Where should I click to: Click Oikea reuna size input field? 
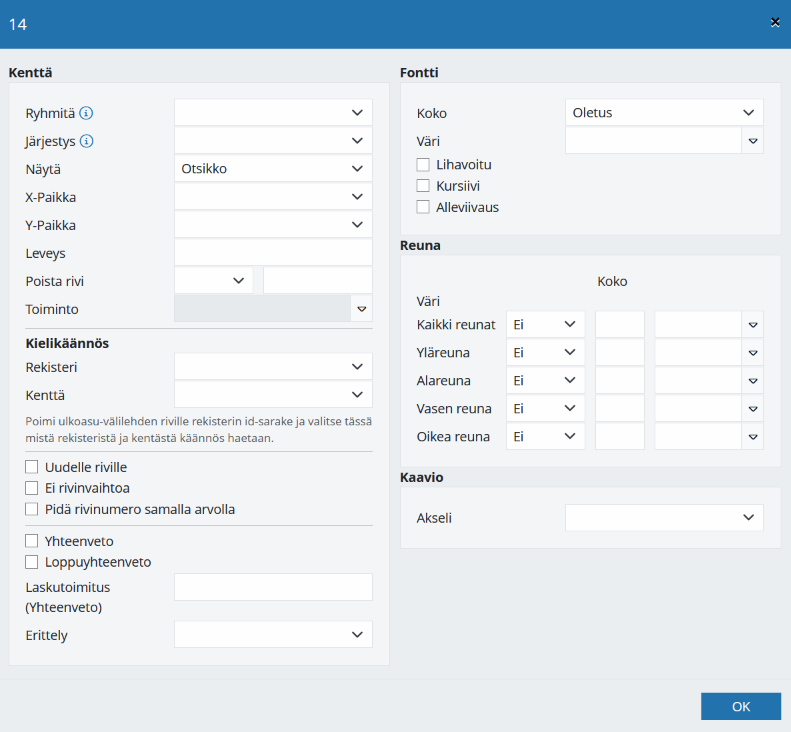coord(619,436)
